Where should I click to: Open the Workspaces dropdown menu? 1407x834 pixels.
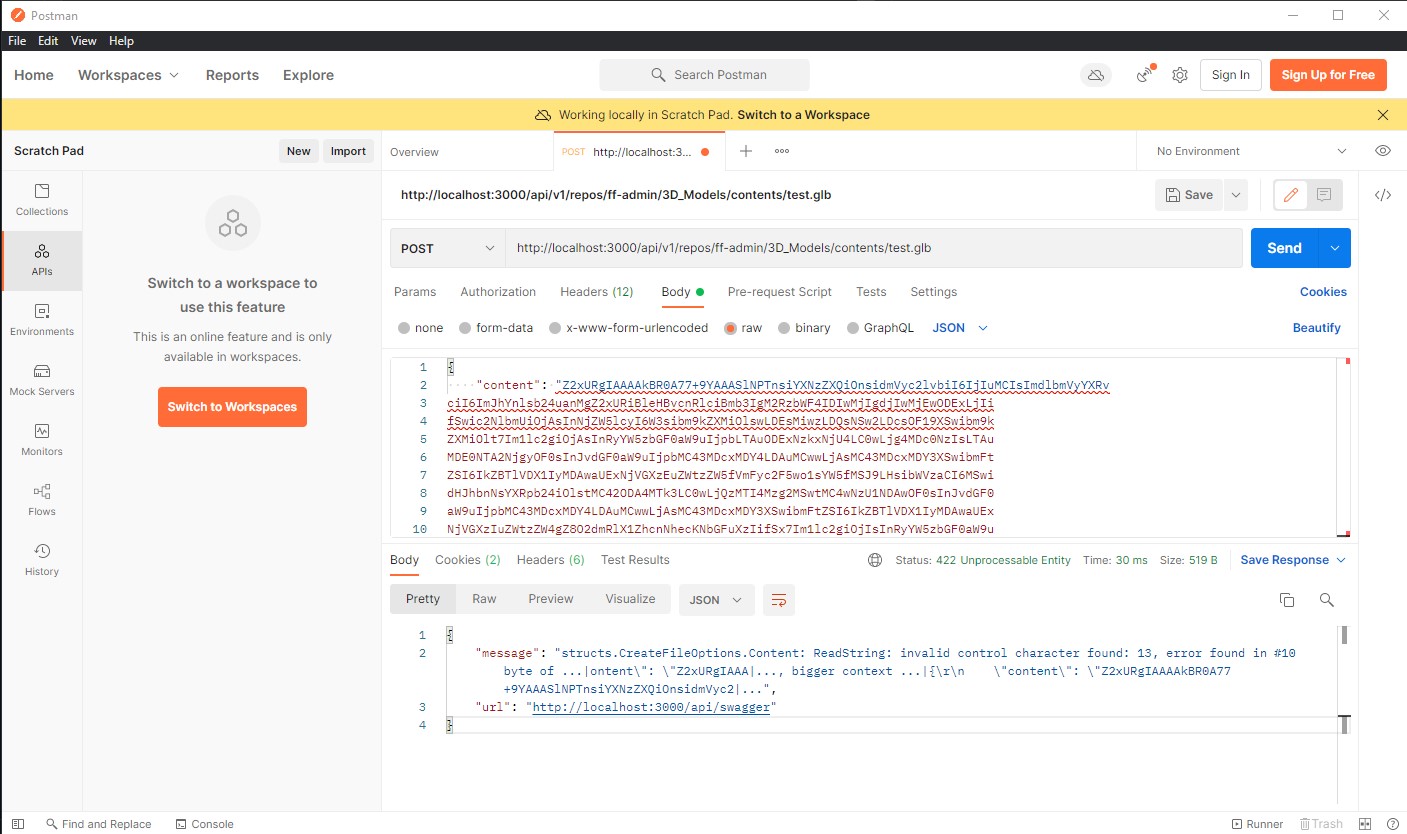[128, 75]
